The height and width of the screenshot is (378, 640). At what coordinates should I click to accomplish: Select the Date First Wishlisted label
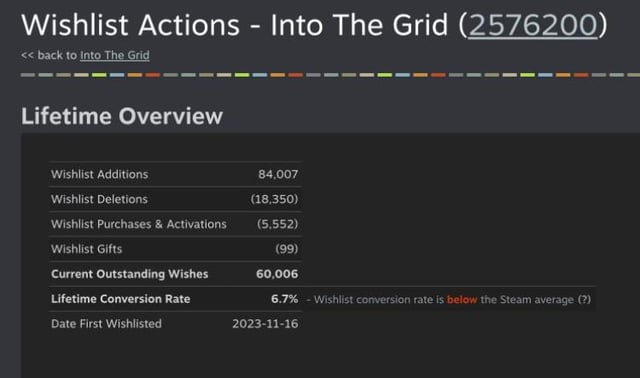pos(106,324)
